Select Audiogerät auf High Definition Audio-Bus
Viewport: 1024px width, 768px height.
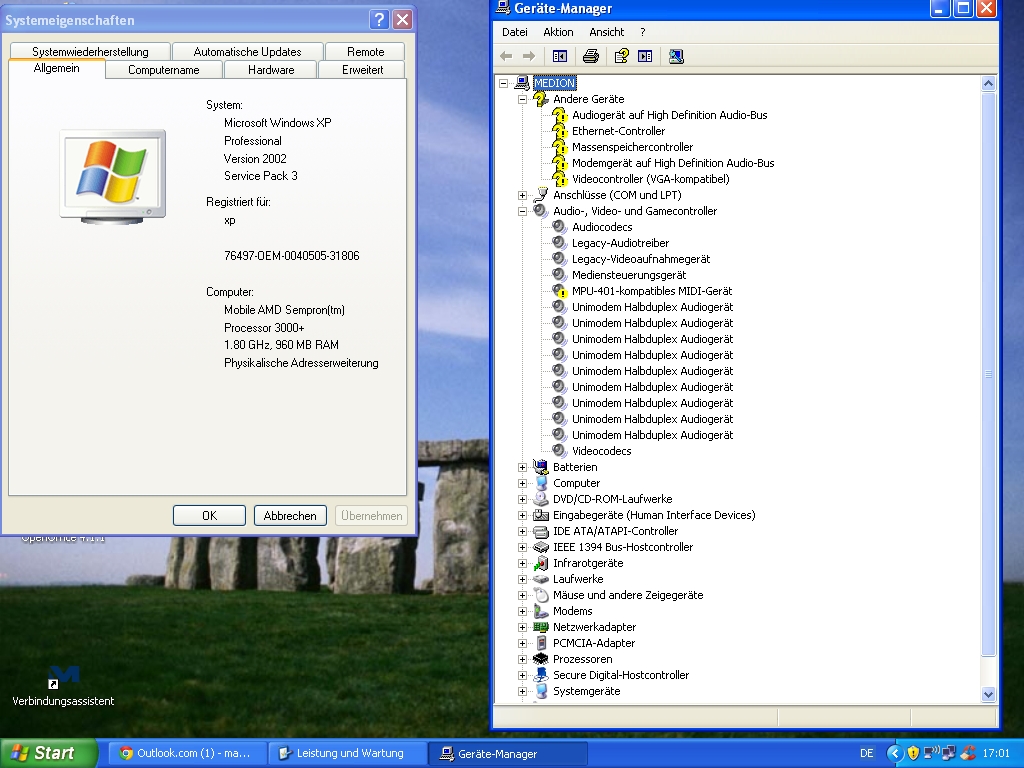point(669,115)
